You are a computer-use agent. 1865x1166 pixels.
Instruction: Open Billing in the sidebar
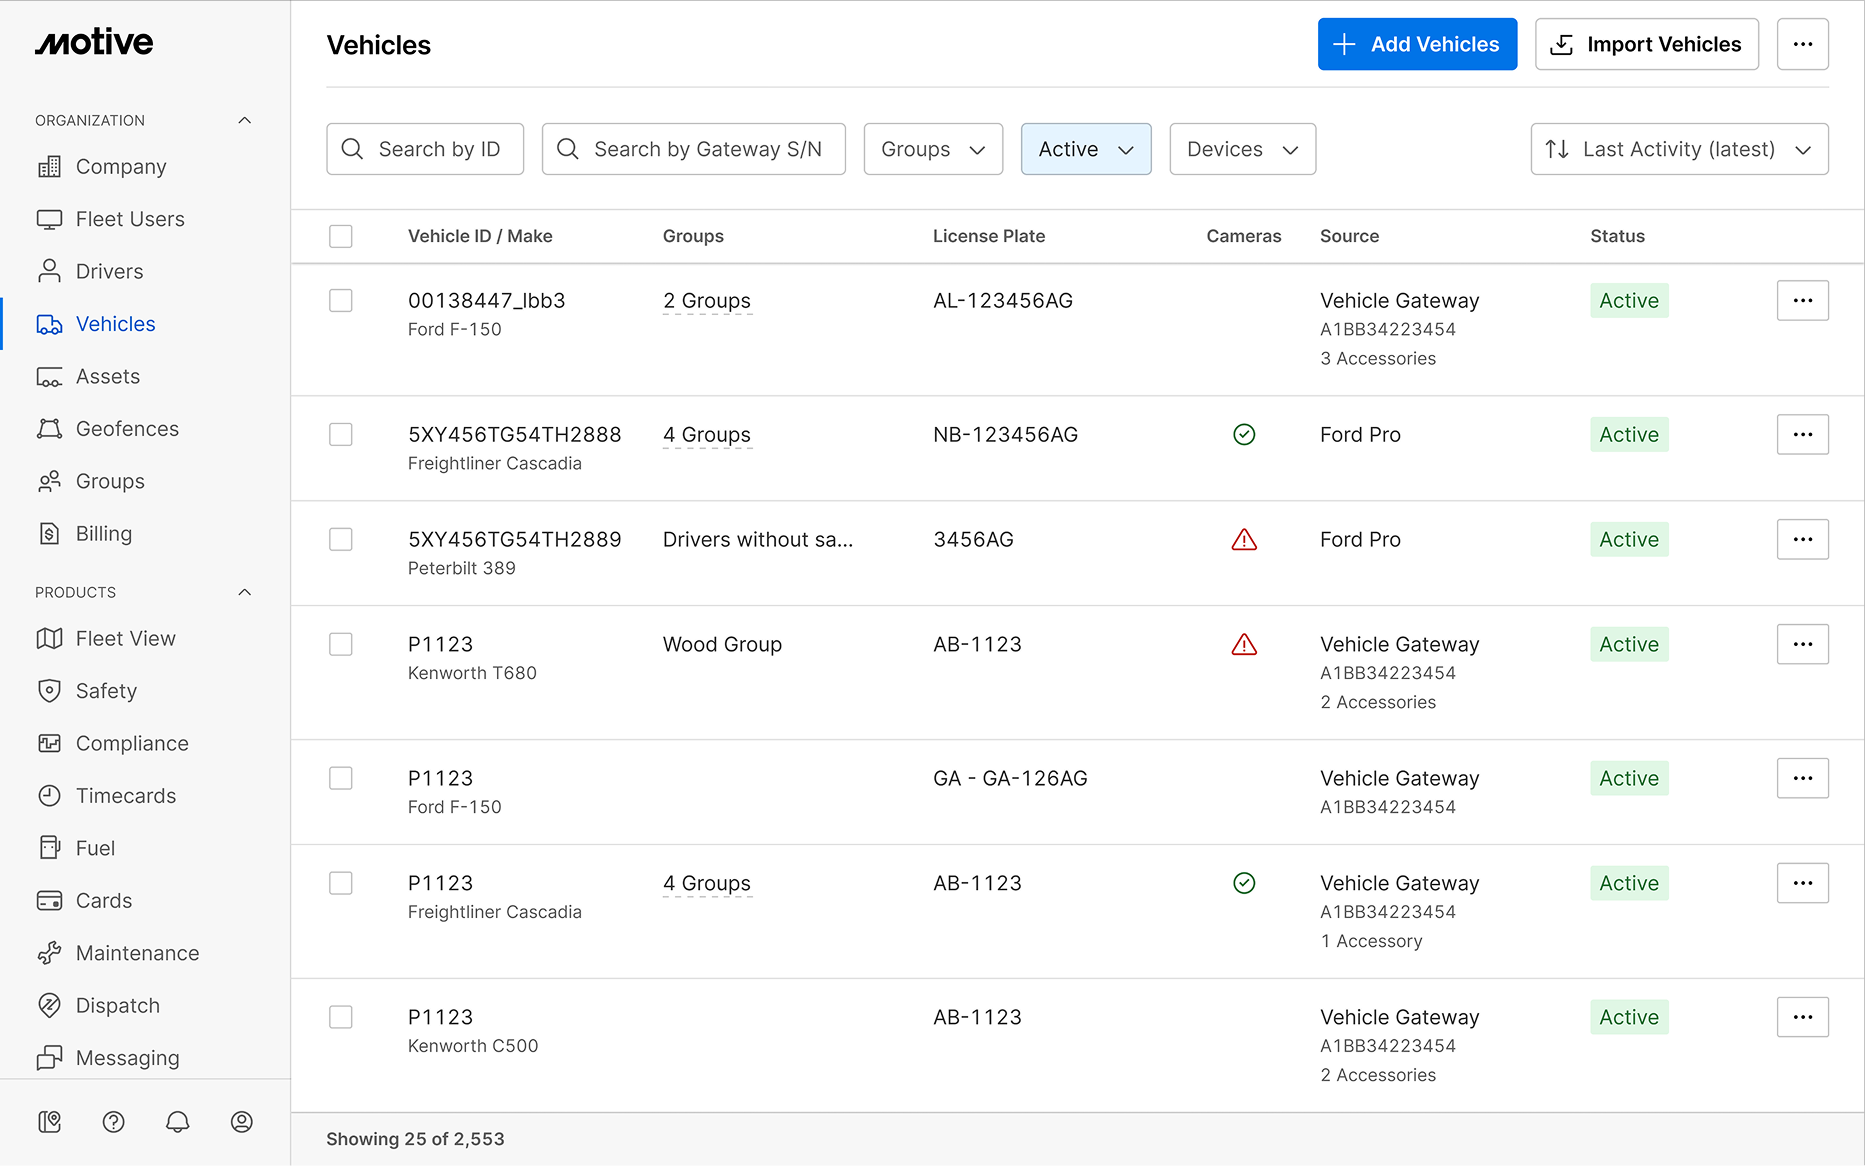(104, 534)
